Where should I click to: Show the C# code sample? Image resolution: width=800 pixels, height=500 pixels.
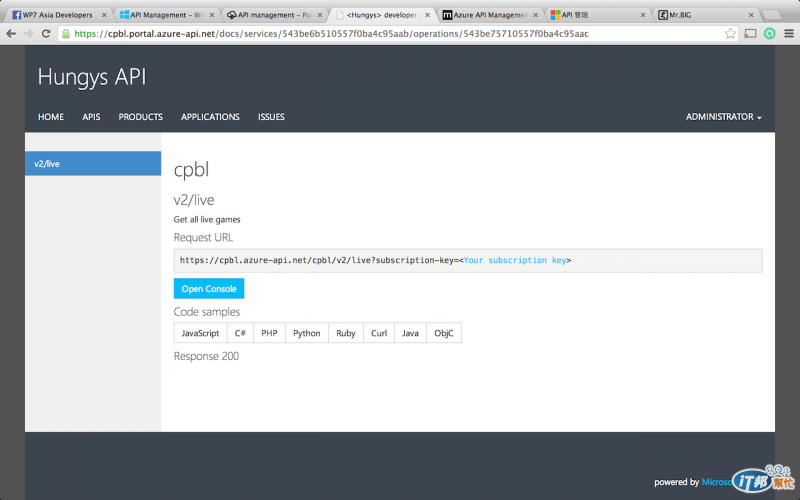pyautogui.click(x=240, y=333)
